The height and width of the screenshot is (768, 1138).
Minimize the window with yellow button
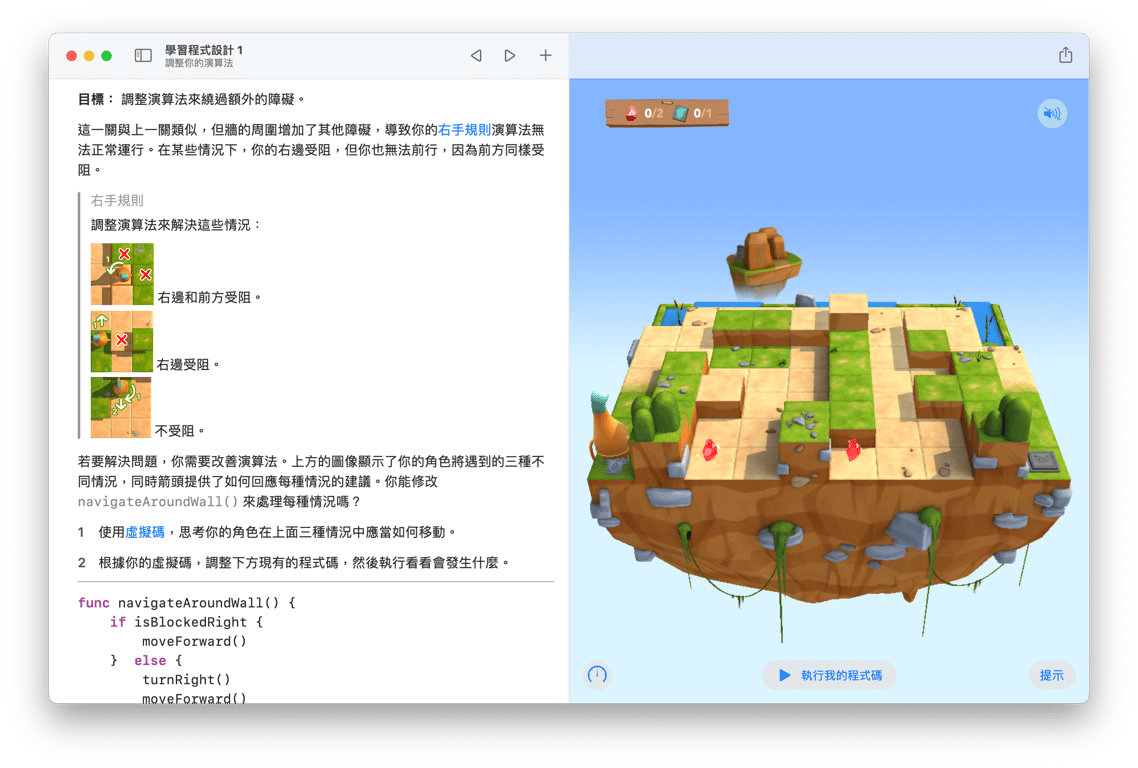tap(89, 56)
